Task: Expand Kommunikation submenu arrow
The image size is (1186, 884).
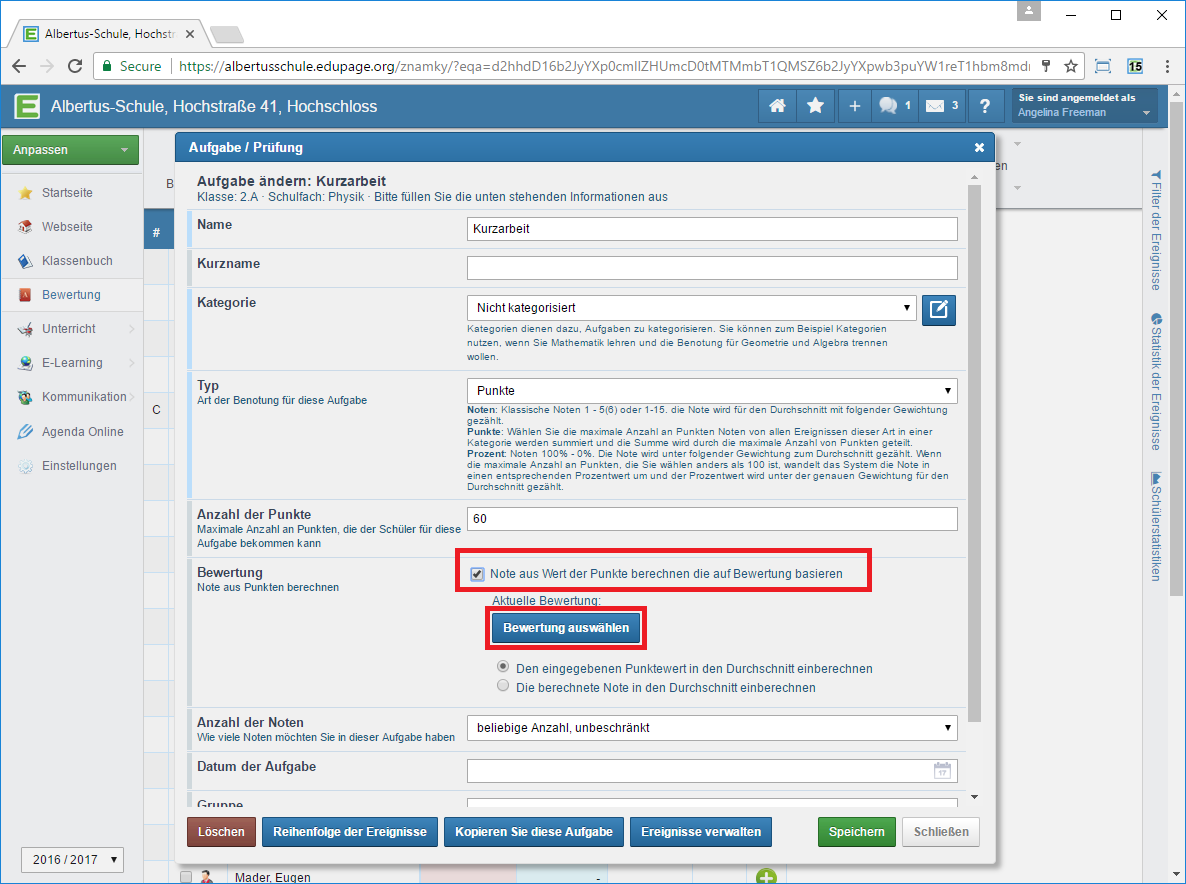Action: [132, 397]
